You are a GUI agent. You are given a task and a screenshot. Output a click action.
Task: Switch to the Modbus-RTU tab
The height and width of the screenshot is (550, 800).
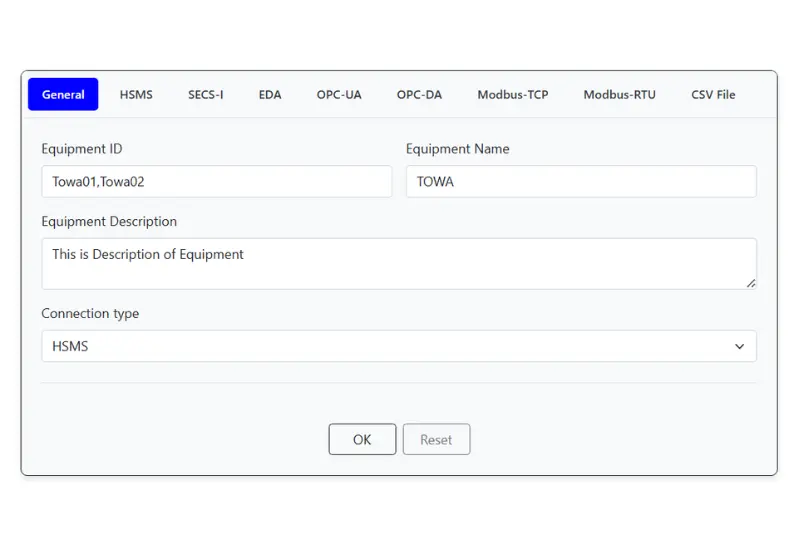619,94
